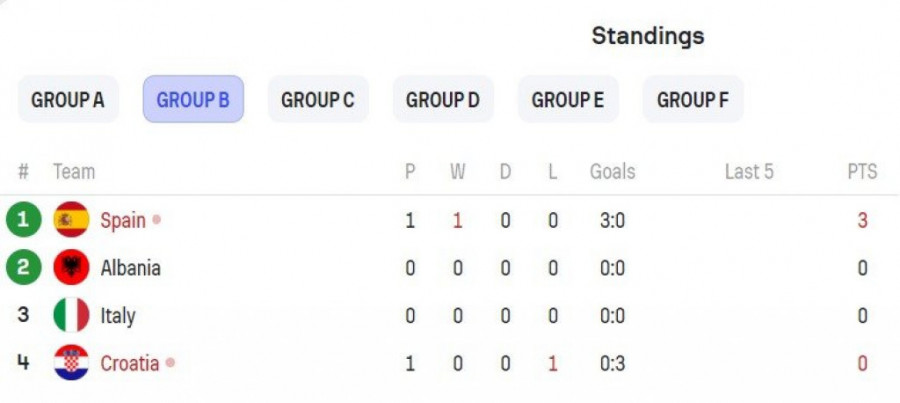Screen dimensions: 900x403
Task: Click live dot next to Spain
Action: coord(157,220)
